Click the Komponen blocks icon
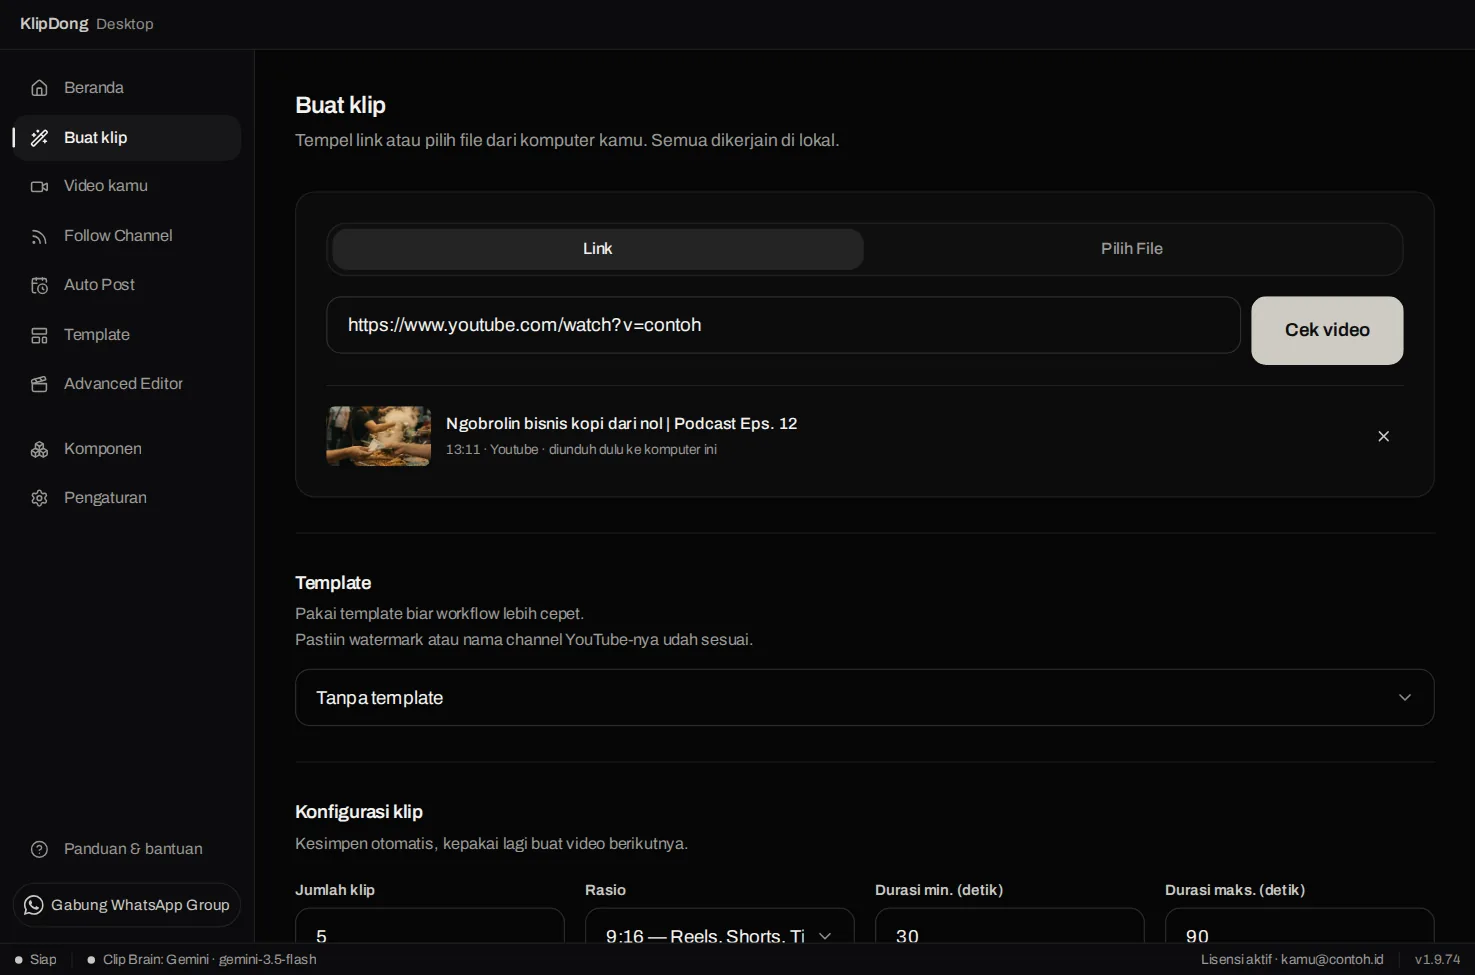 pos(39,449)
